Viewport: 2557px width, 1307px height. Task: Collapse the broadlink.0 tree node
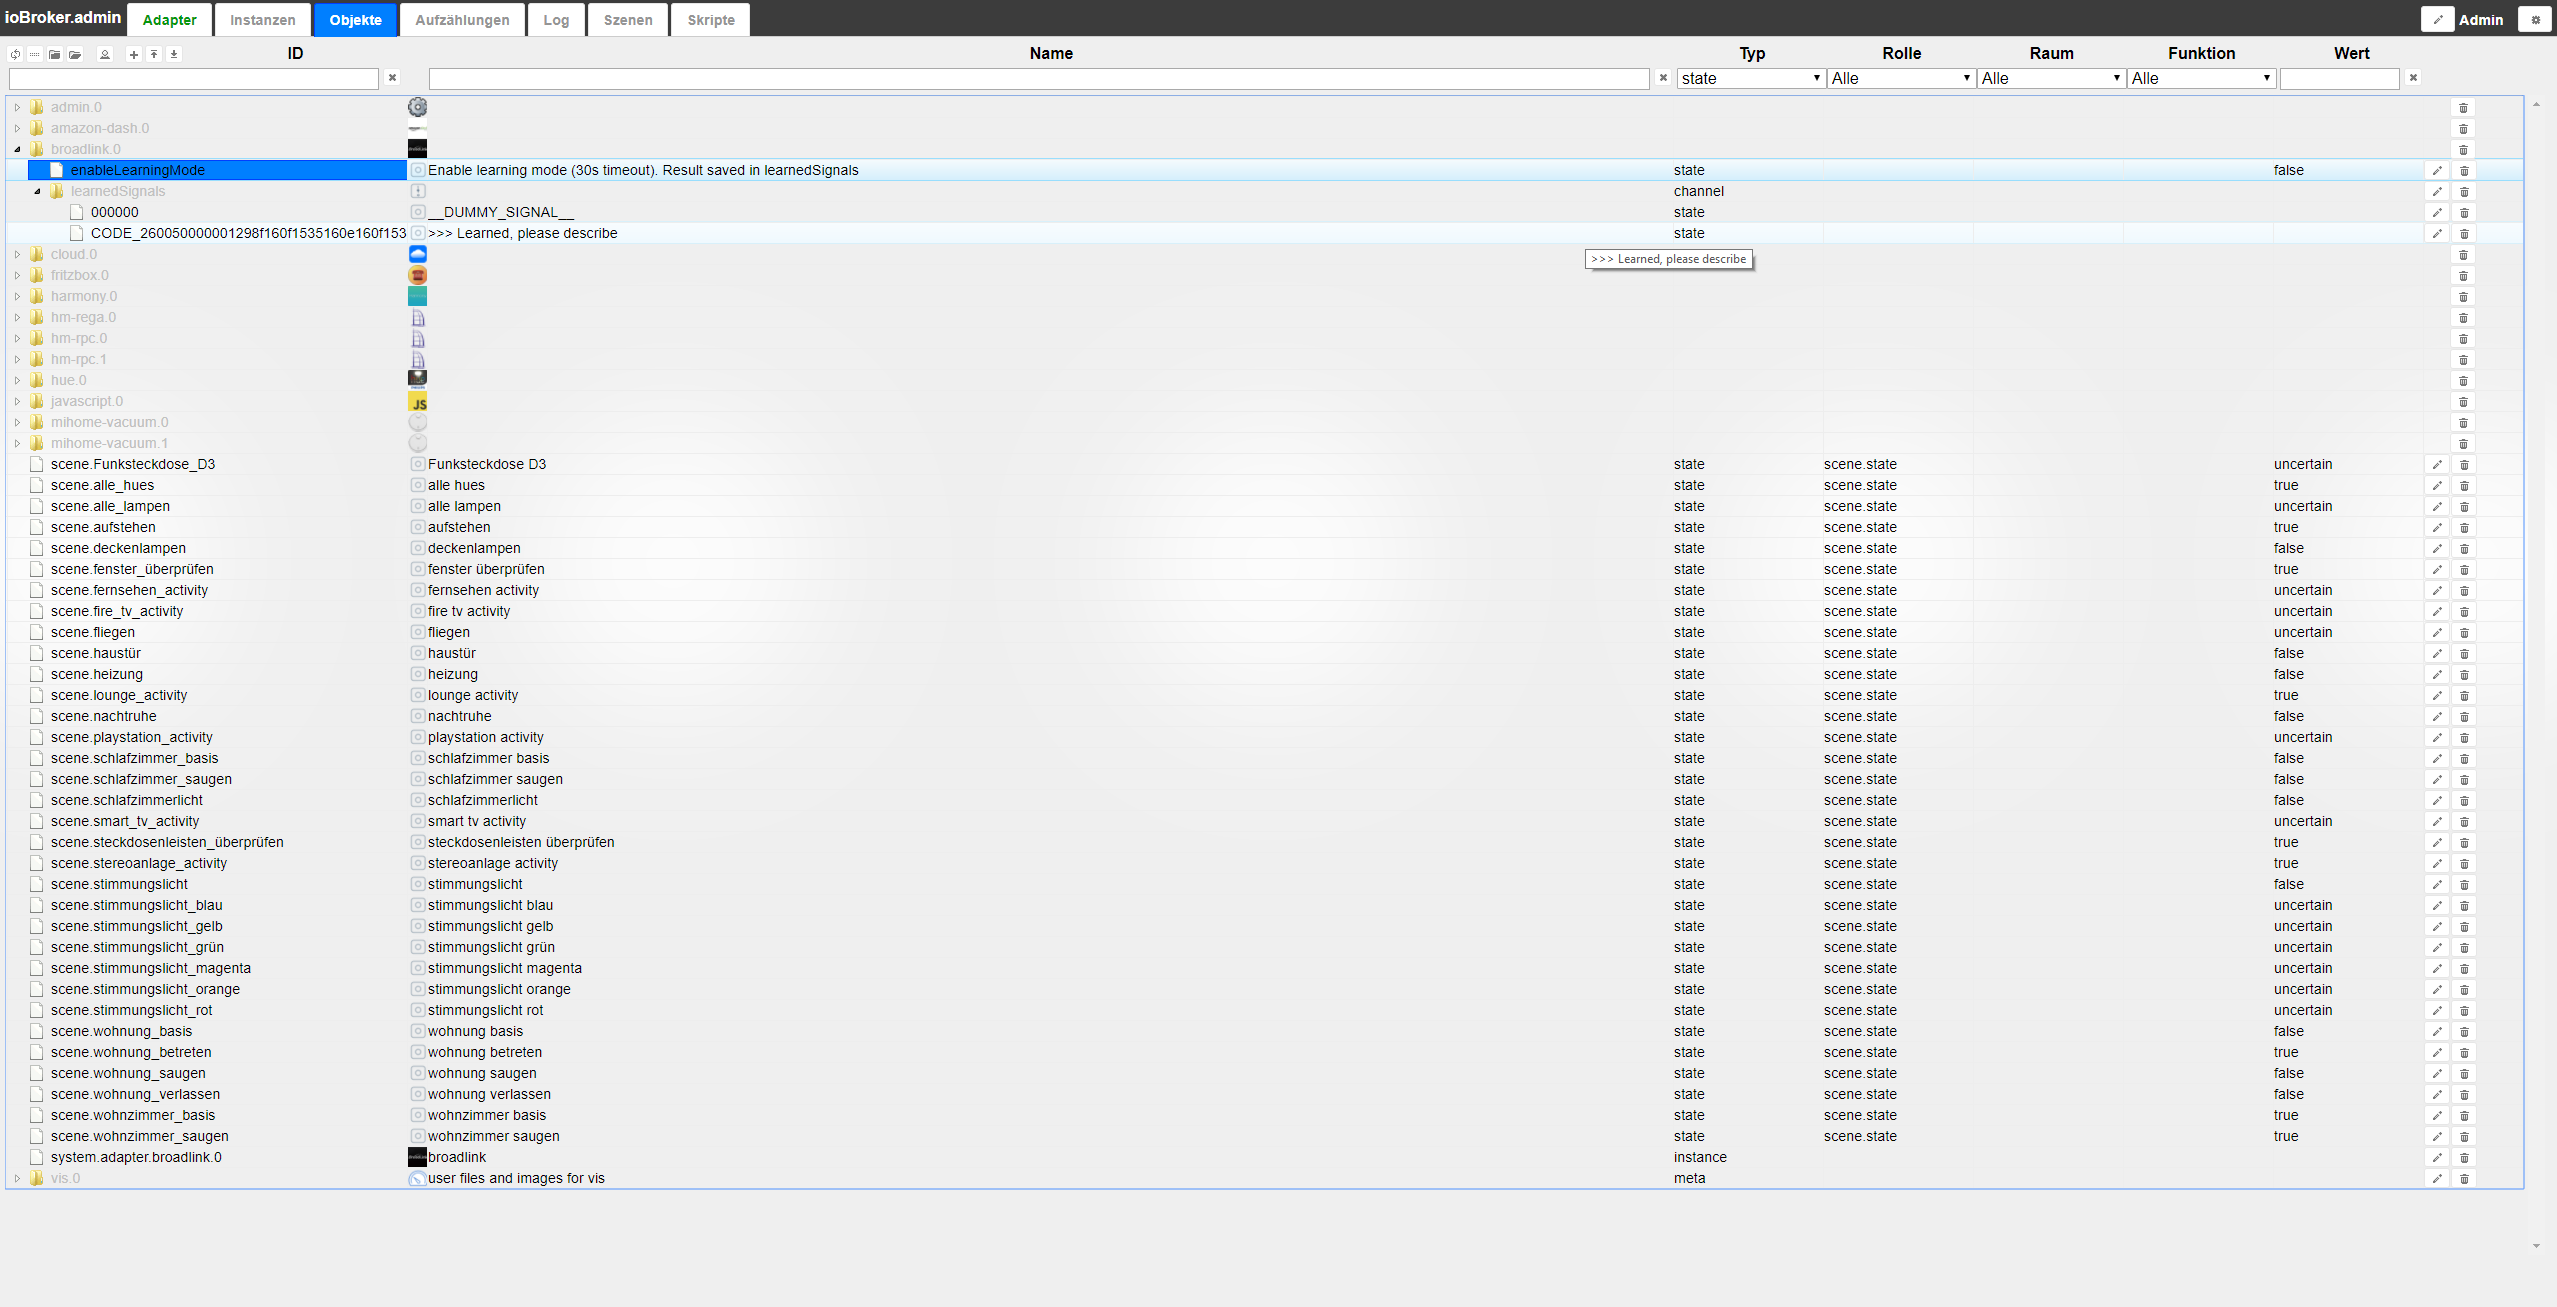pyautogui.click(x=17, y=149)
